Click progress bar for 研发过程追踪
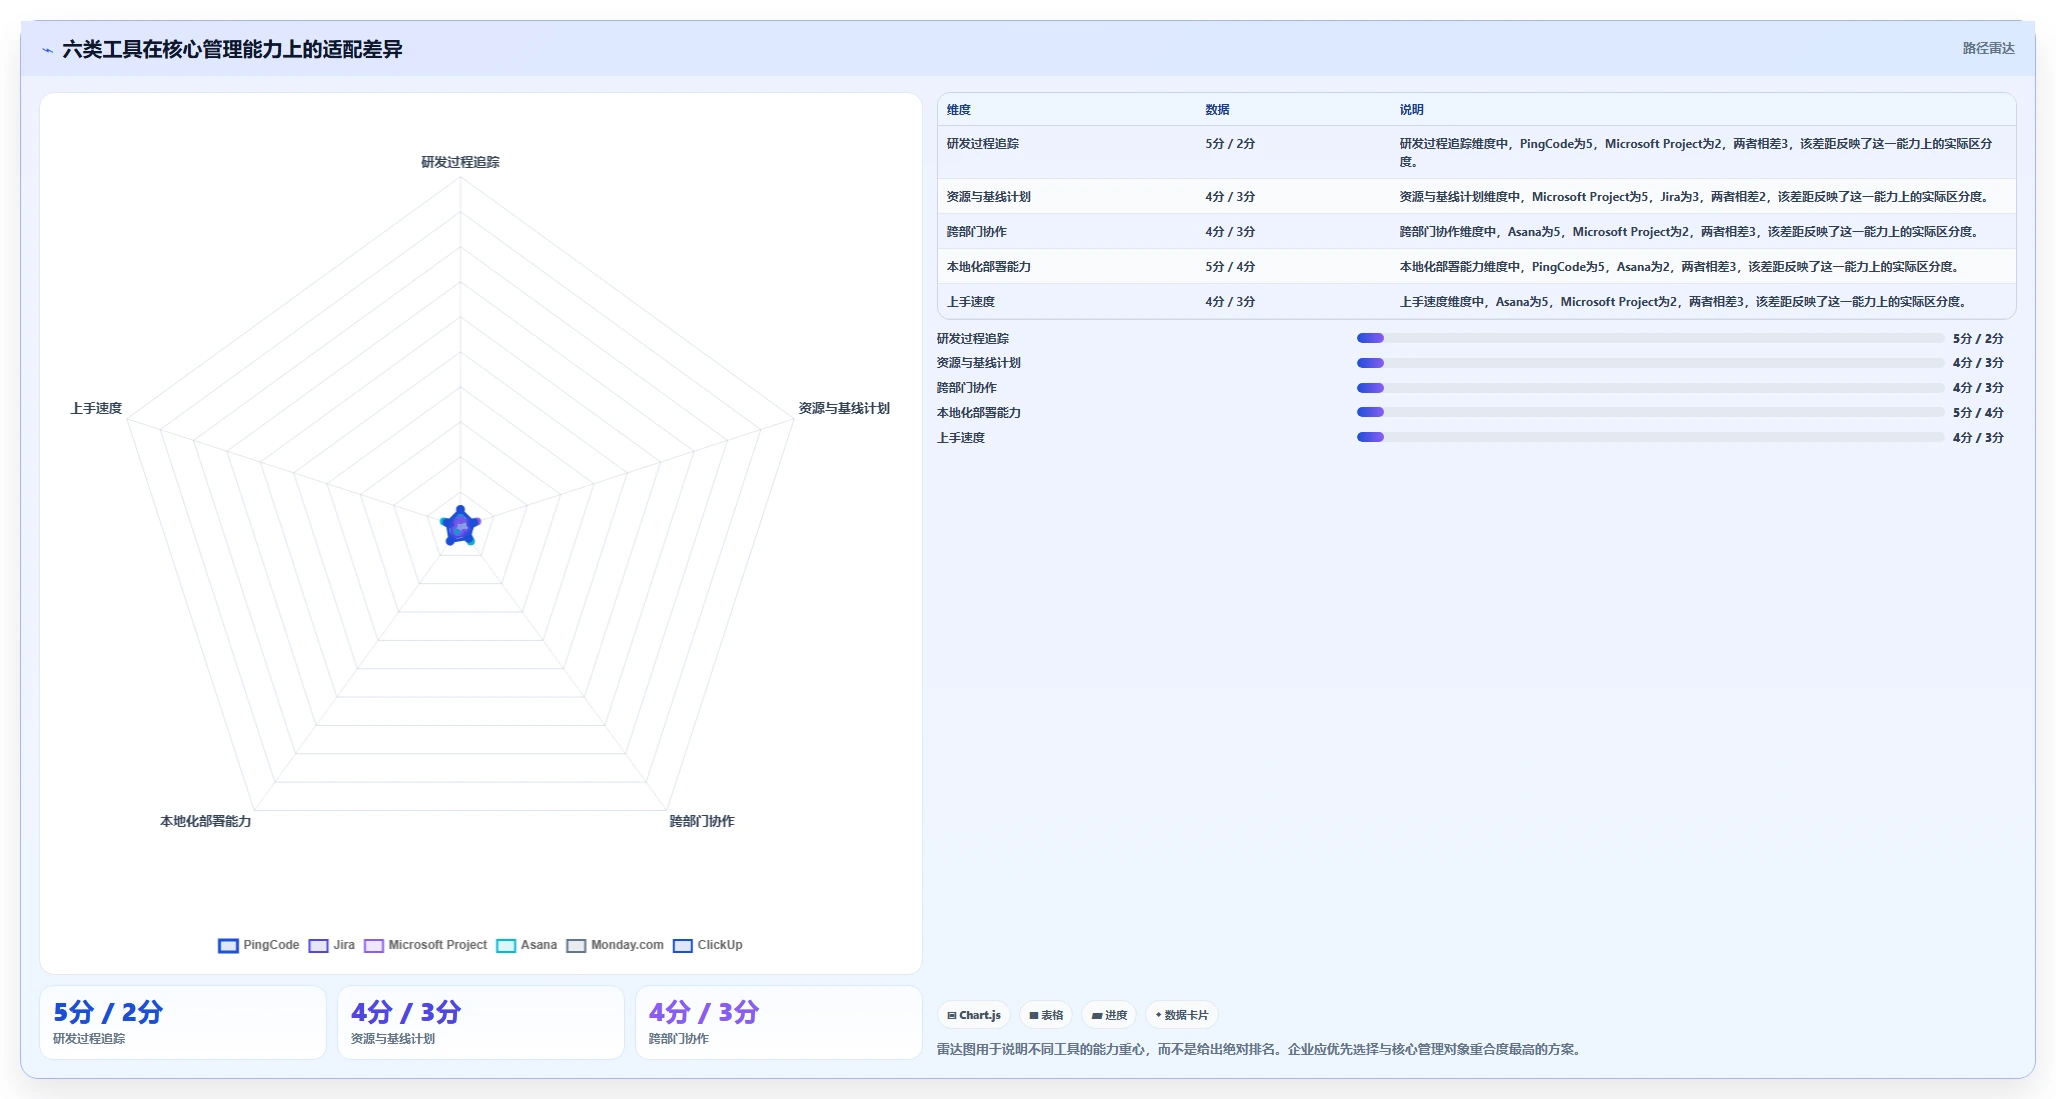The height and width of the screenshot is (1099, 2056). pos(1650,338)
